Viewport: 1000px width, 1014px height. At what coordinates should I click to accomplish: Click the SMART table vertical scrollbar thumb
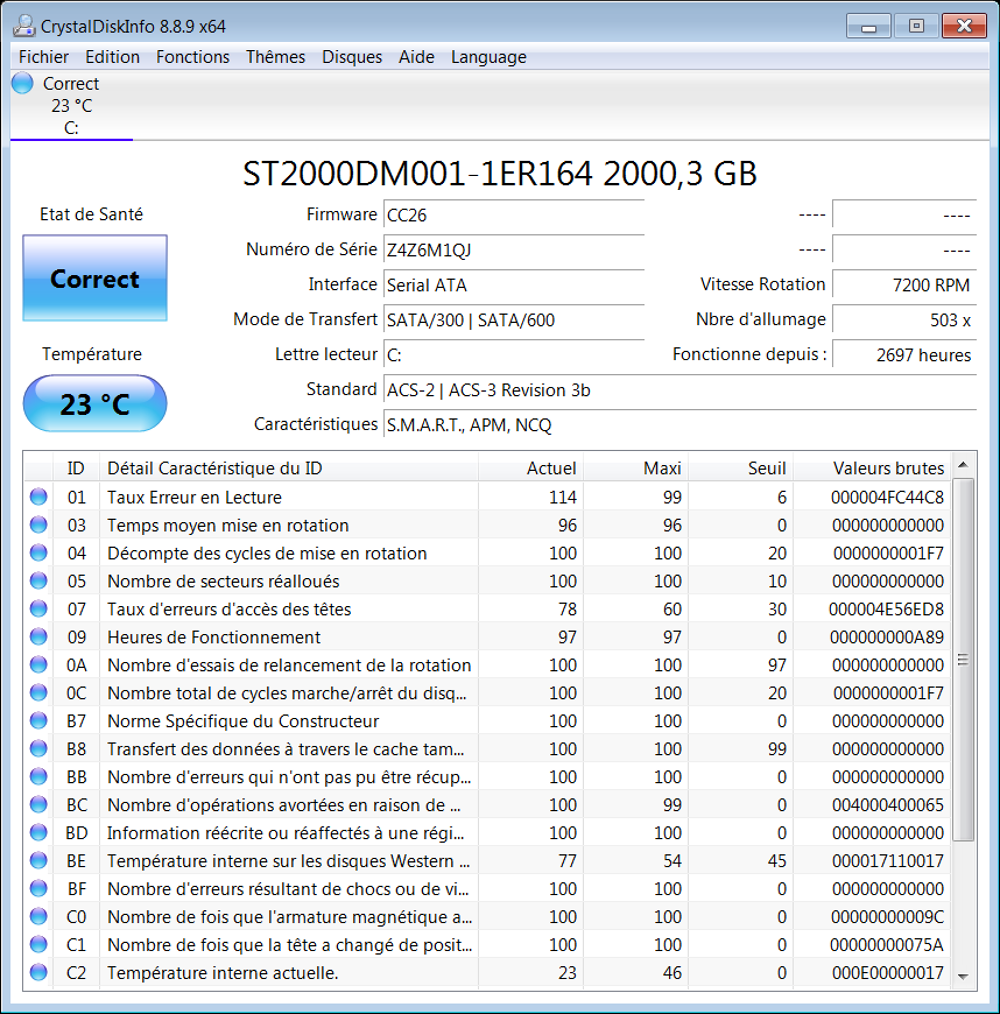coord(963,660)
